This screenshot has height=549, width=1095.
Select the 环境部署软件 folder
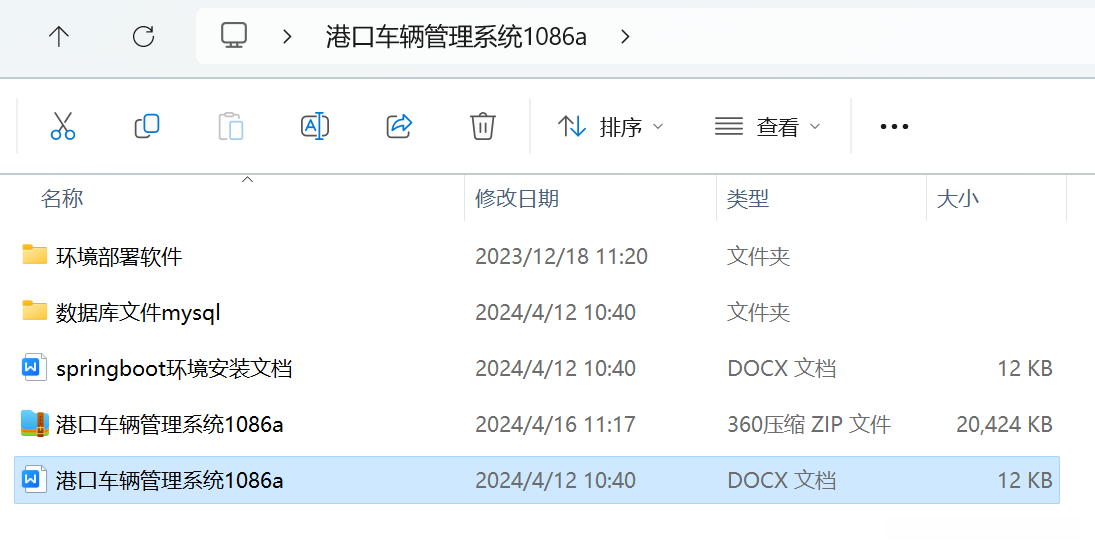coord(119,257)
